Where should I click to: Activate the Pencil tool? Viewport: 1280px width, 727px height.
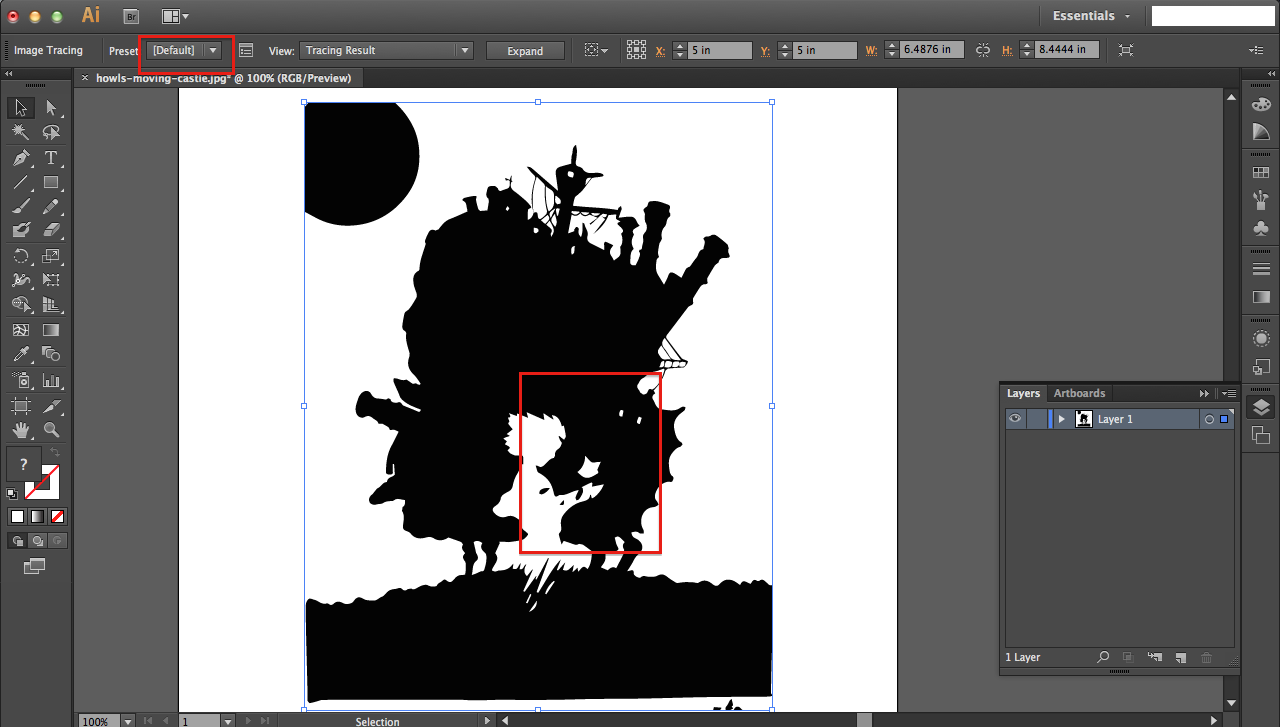pyautogui.click(x=51, y=206)
